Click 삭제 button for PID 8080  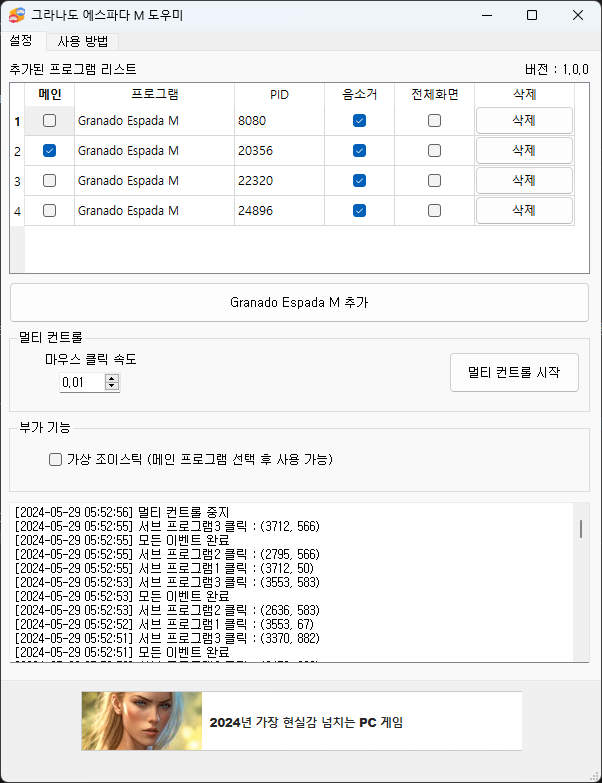(524, 120)
